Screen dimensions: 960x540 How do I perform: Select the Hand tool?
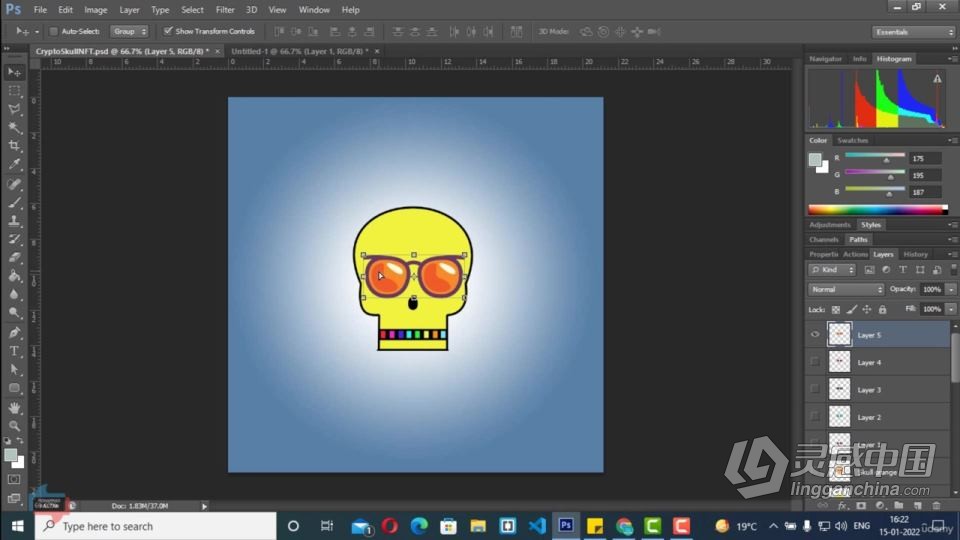pos(14,408)
